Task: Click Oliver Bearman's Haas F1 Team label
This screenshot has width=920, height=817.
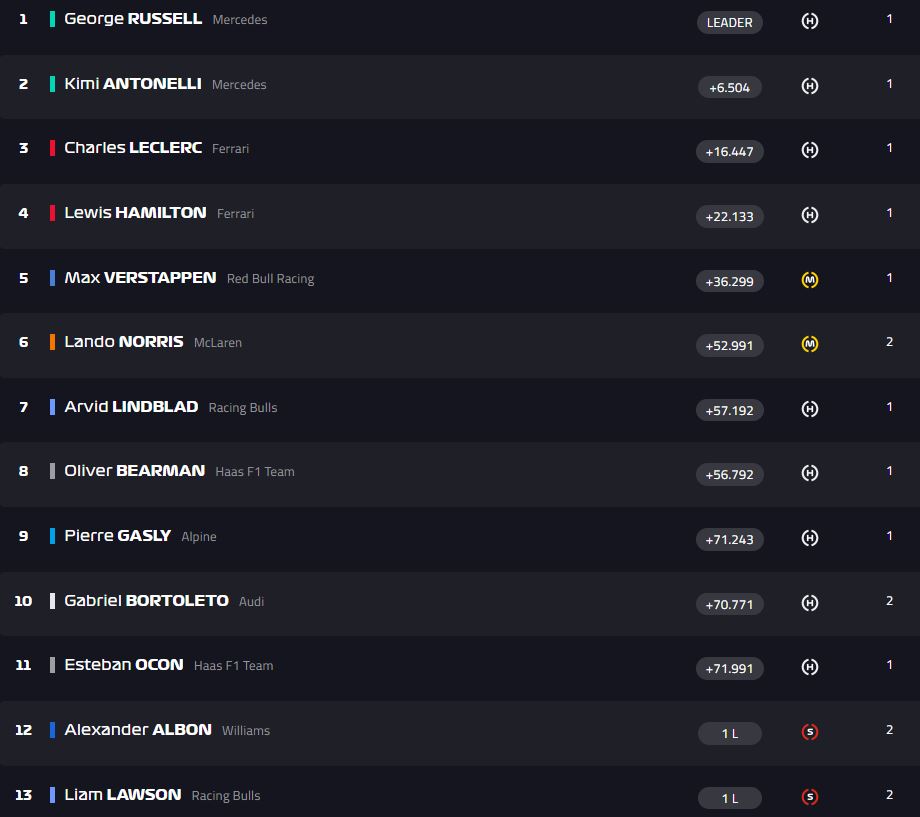Action: tap(255, 472)
